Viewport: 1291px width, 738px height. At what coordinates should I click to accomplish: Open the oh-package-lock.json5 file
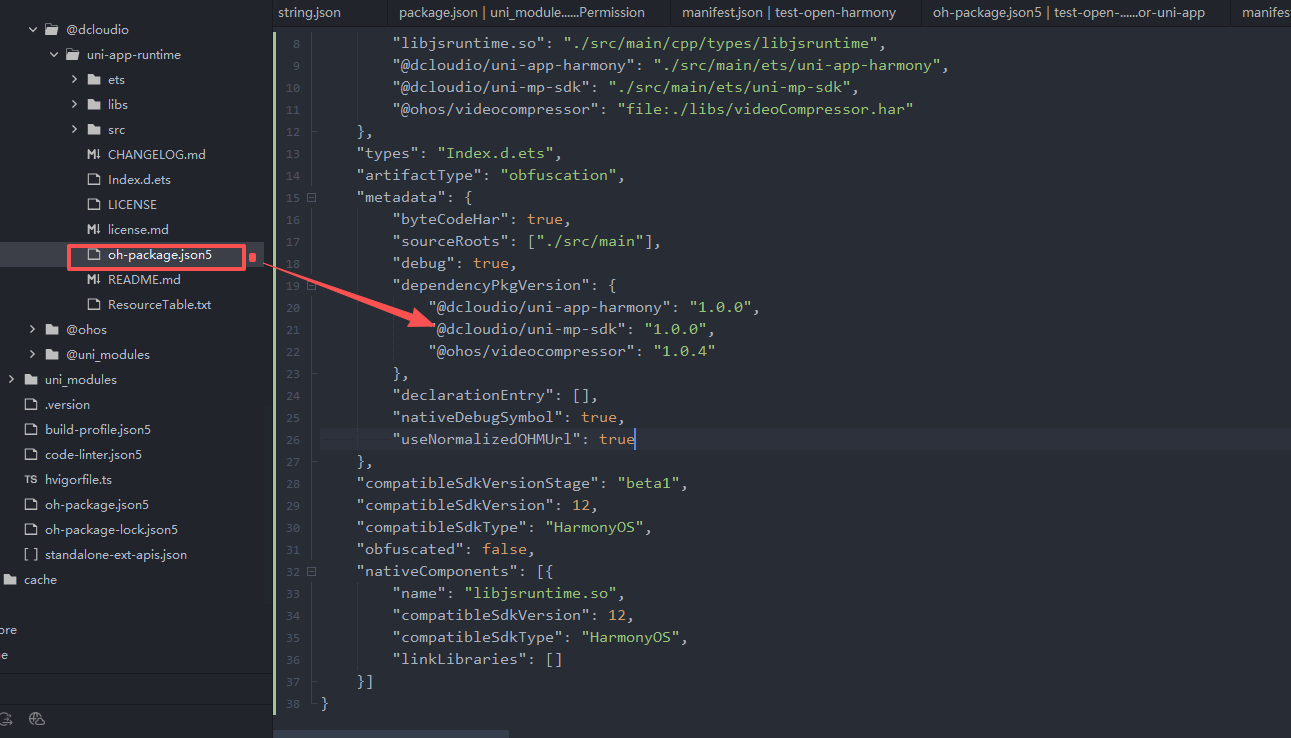tap(111, 529)
